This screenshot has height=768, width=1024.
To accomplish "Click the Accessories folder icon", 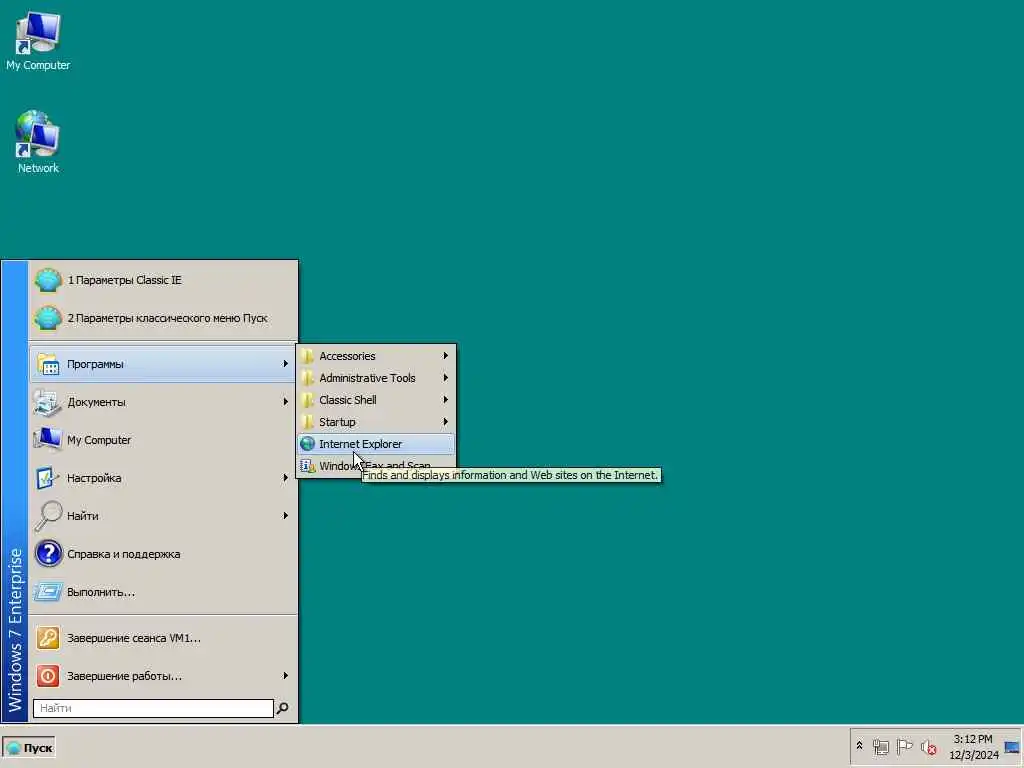I will pos(307,356).
